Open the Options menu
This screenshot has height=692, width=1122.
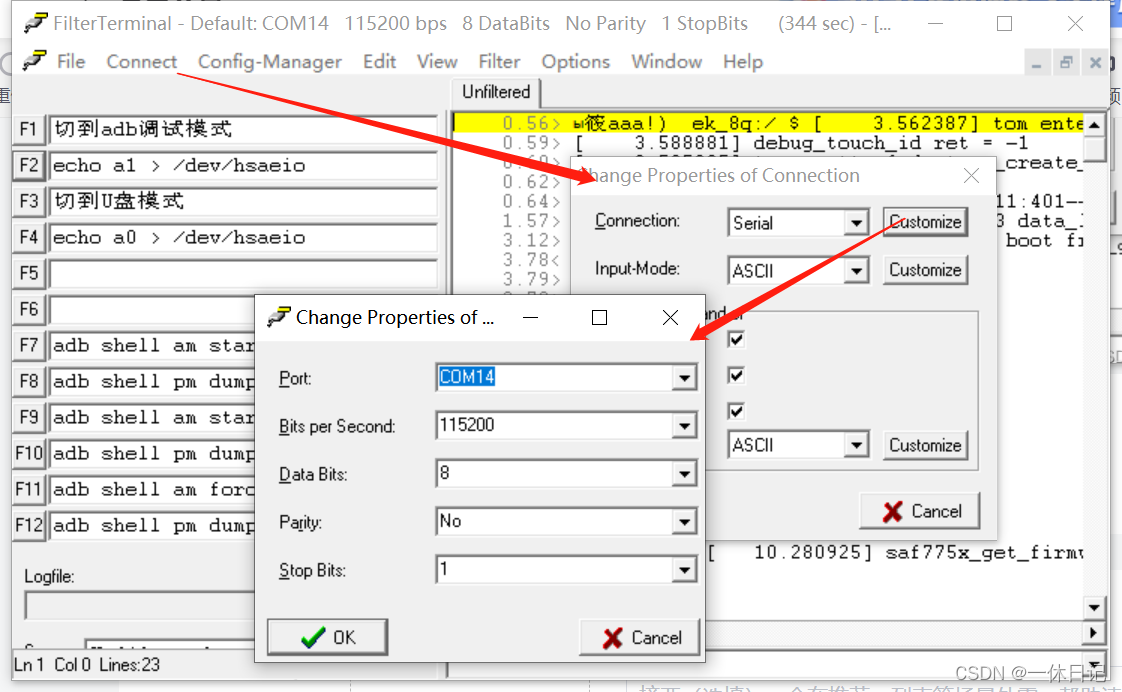[575, 62]
